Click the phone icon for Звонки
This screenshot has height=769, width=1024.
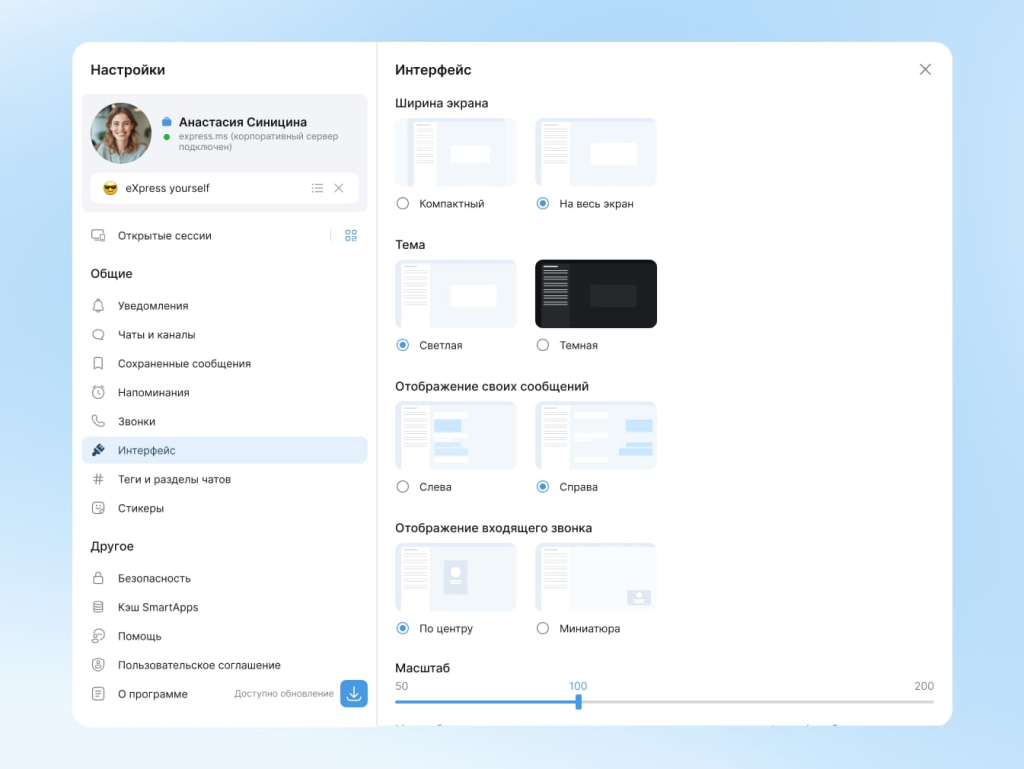tap(98, 422)
